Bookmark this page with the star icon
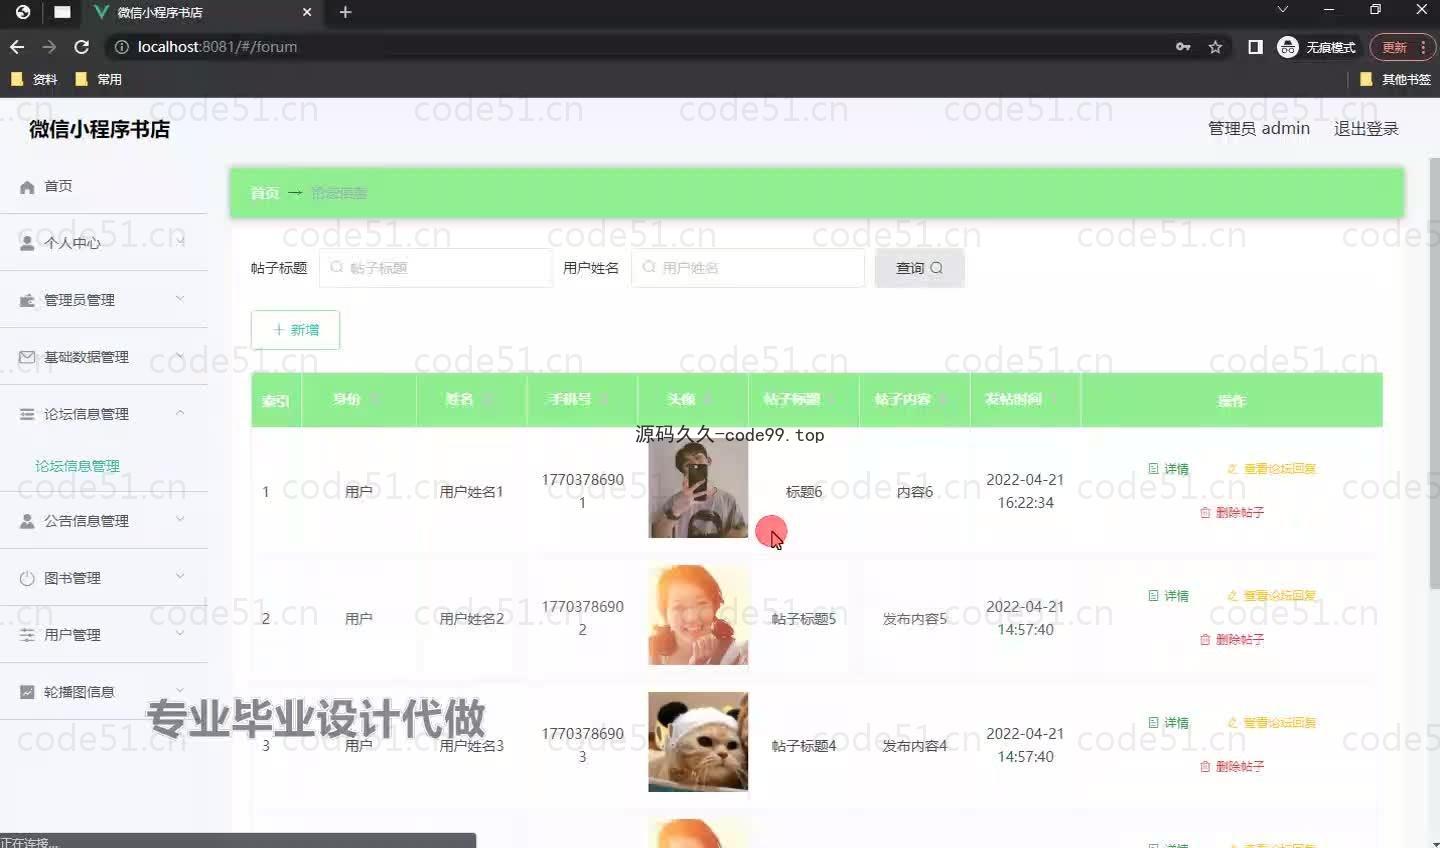The image size is (1440, 848). click(1215, 47)
